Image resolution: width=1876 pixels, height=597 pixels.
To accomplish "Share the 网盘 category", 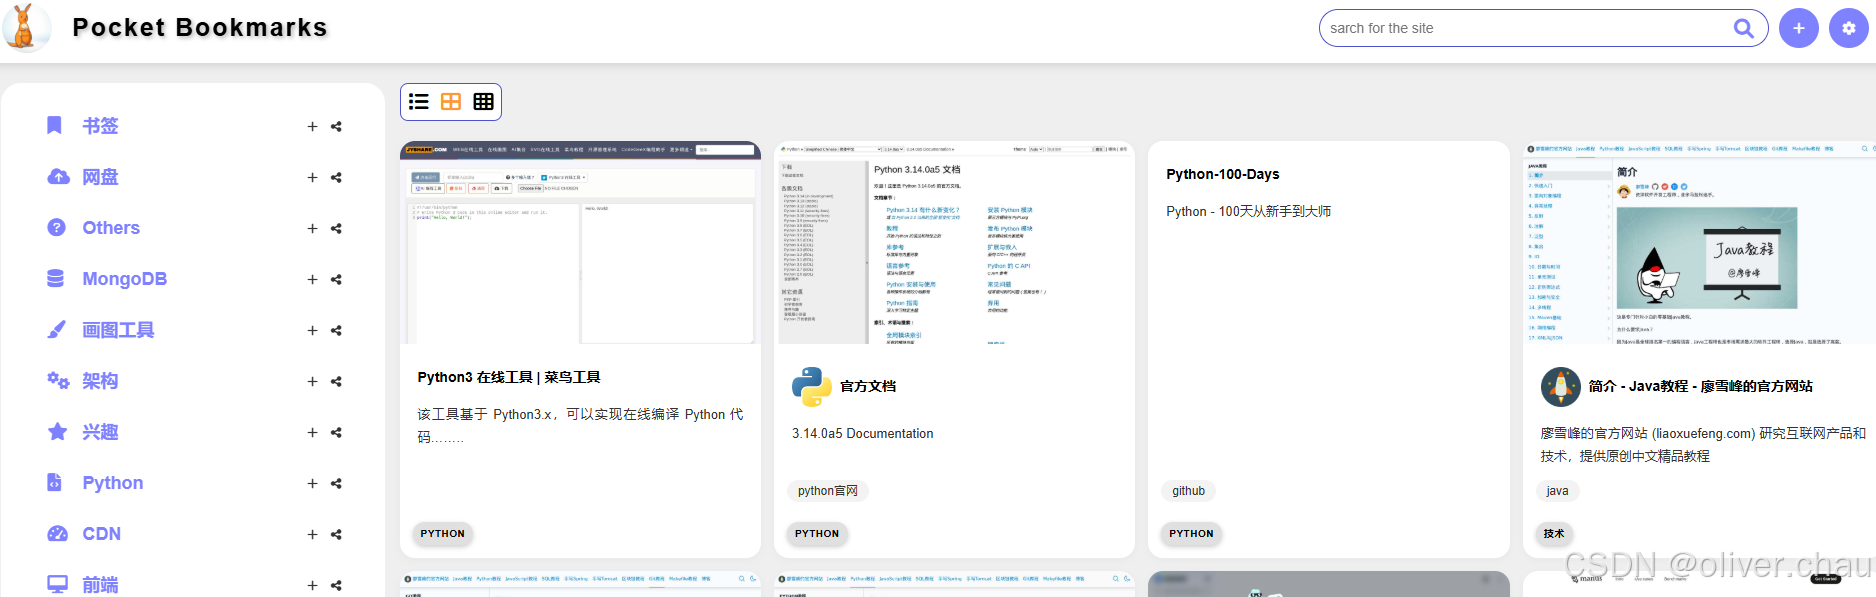I will [x=336, y=177].
